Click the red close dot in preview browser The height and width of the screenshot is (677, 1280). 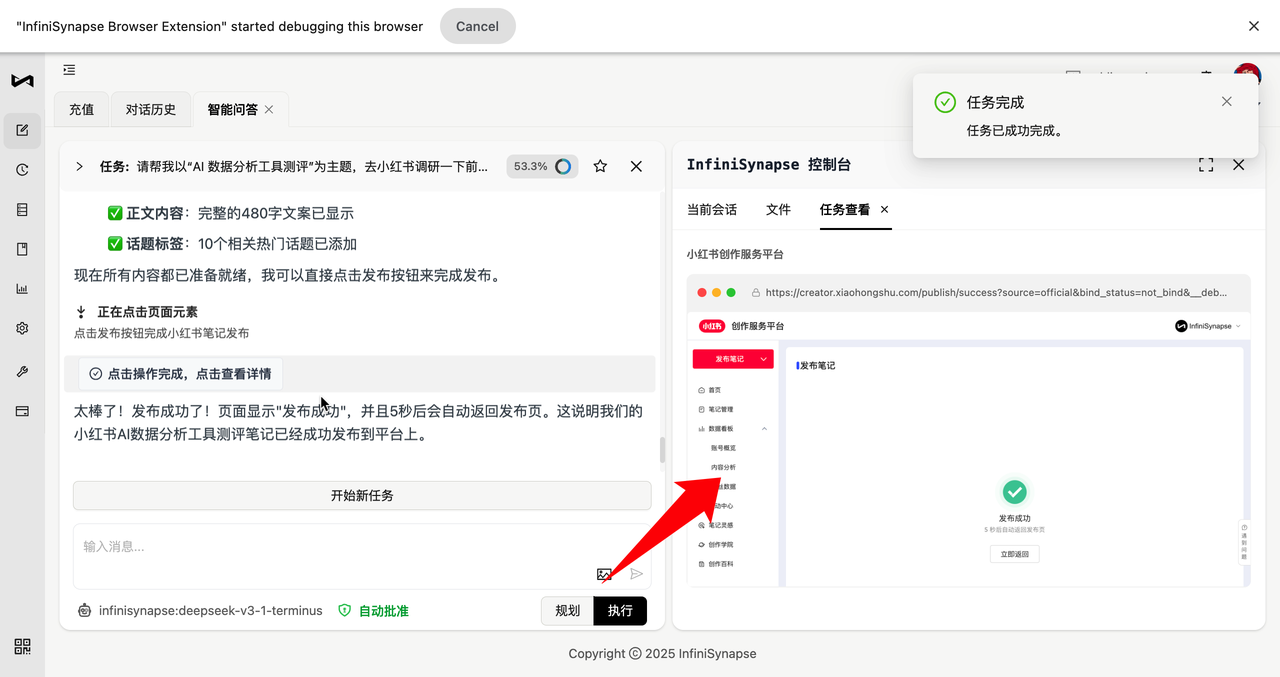702,293
